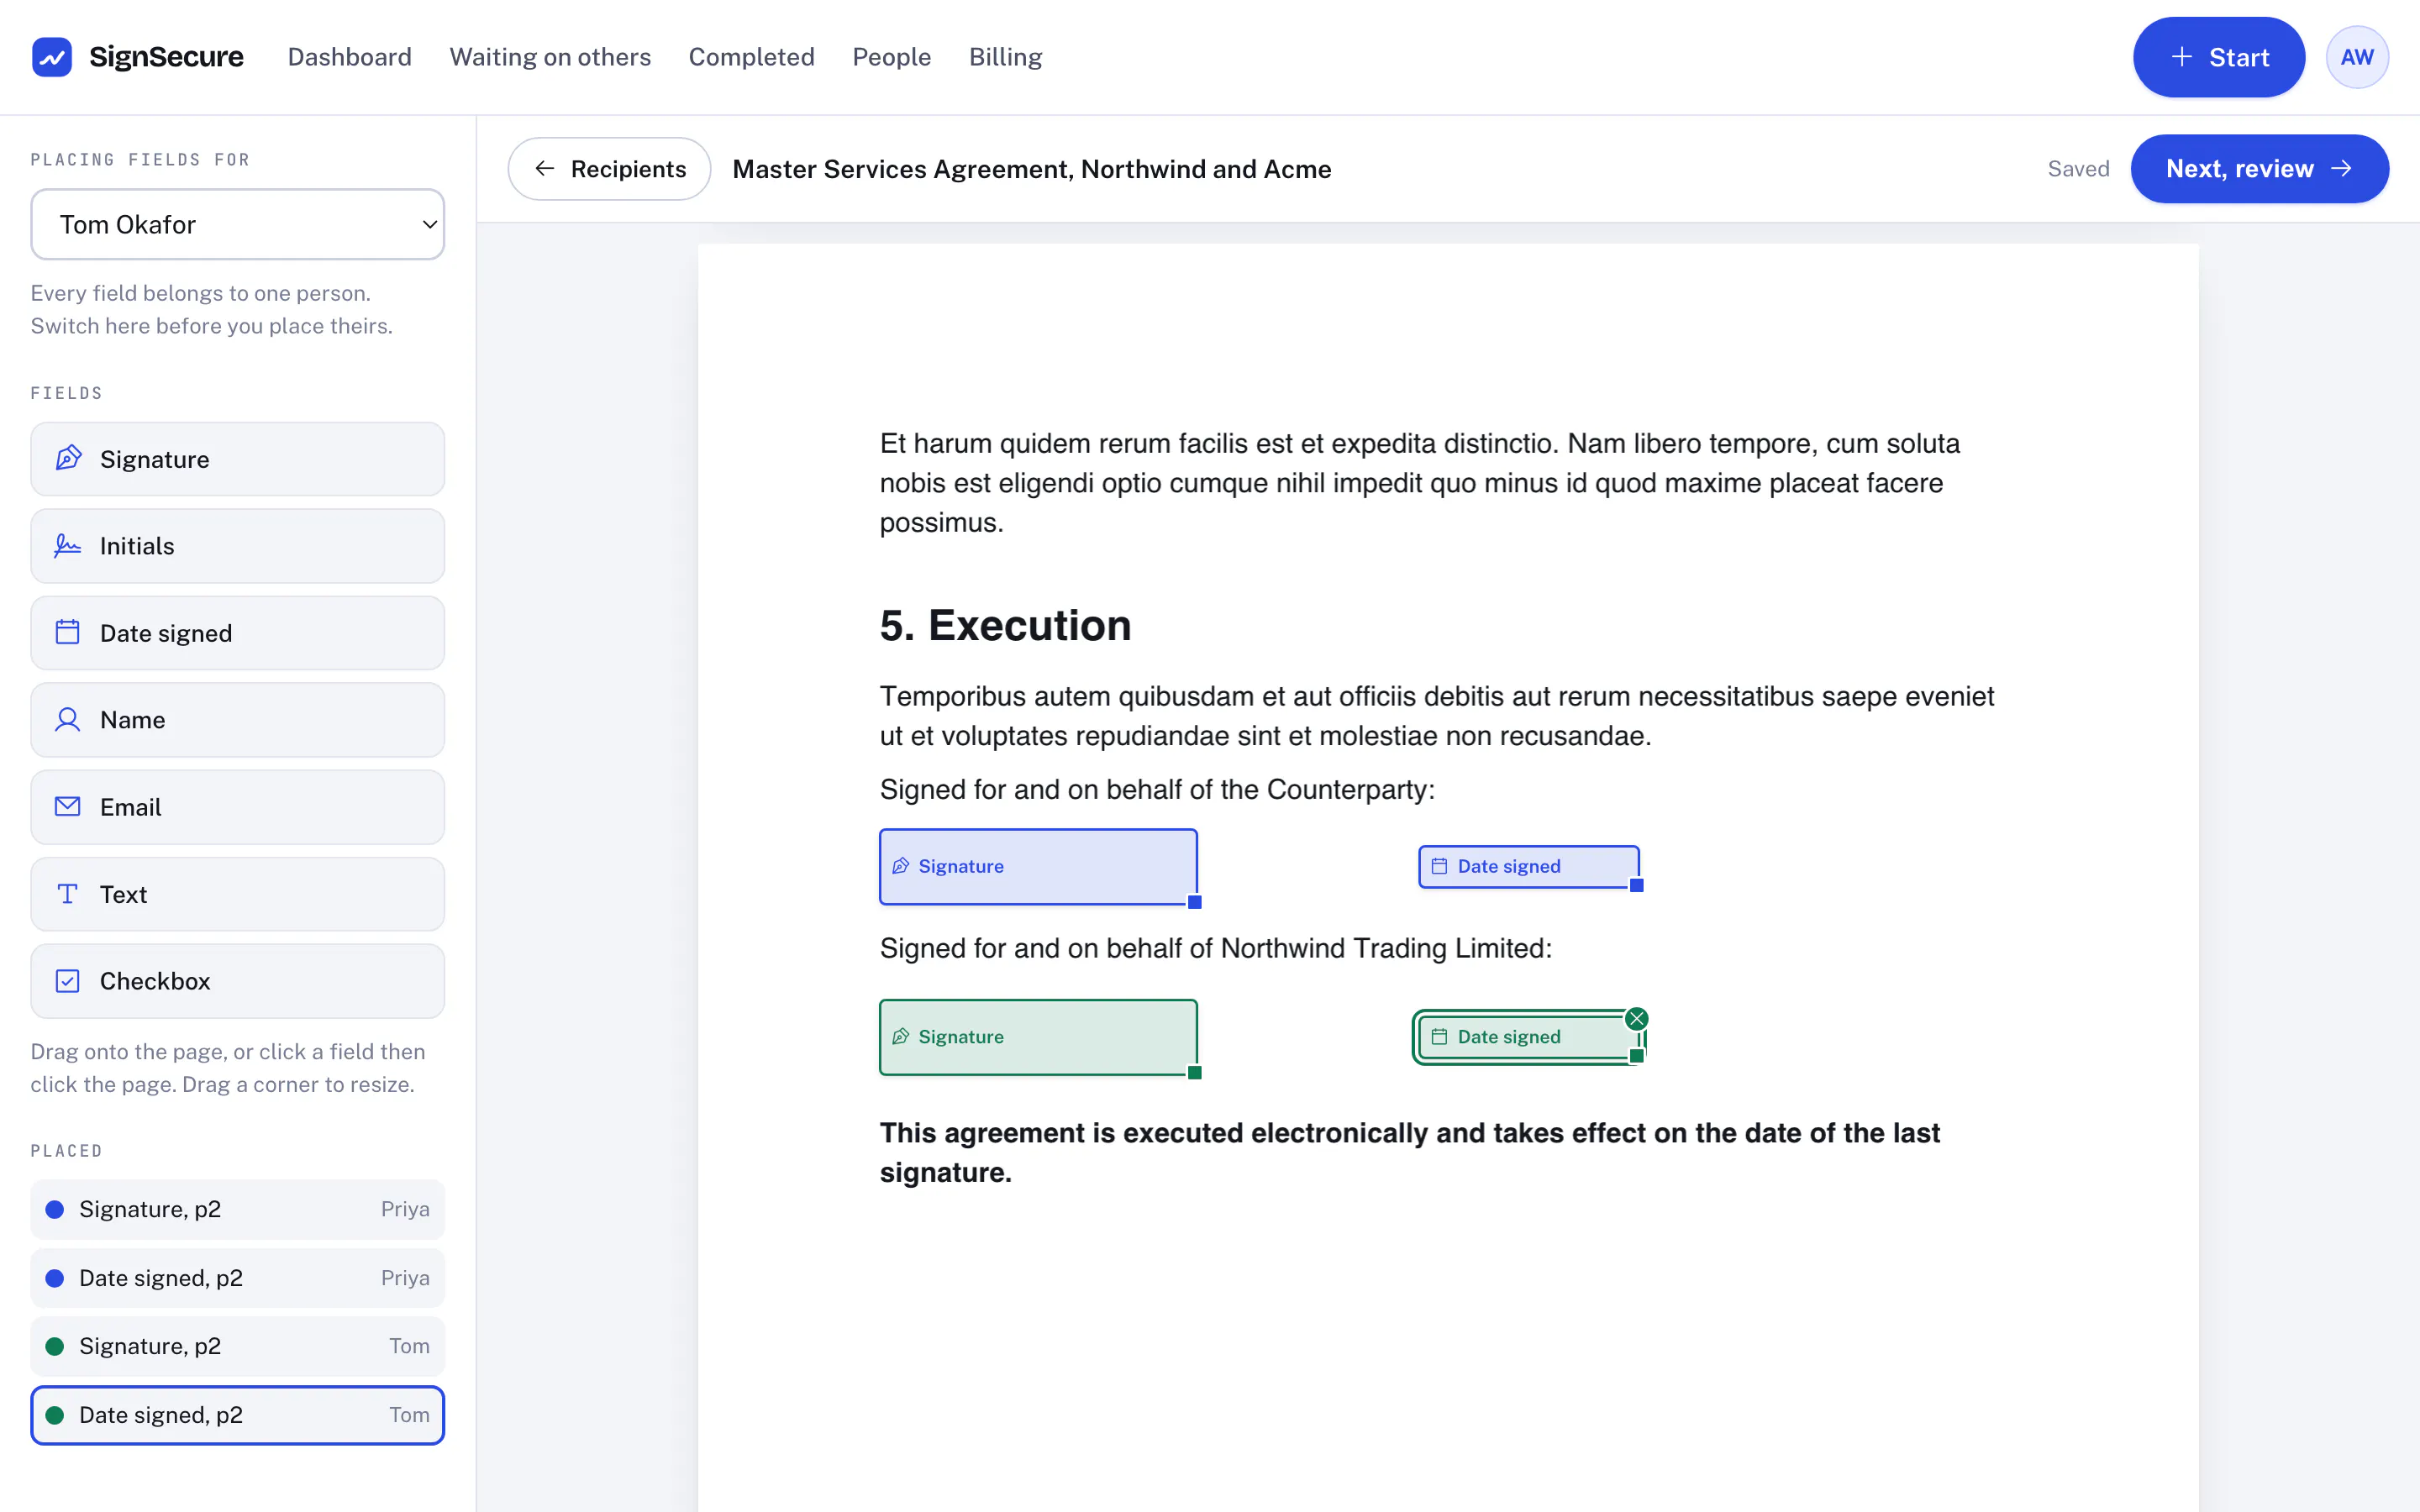Go to the Dashboard tab
The height and width of the screenshot is (1512, 2420).
click(x=349, y=57)
